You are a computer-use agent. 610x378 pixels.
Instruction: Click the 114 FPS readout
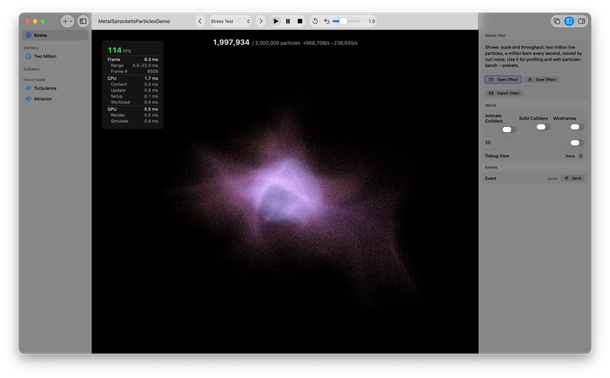pos(119,50)
